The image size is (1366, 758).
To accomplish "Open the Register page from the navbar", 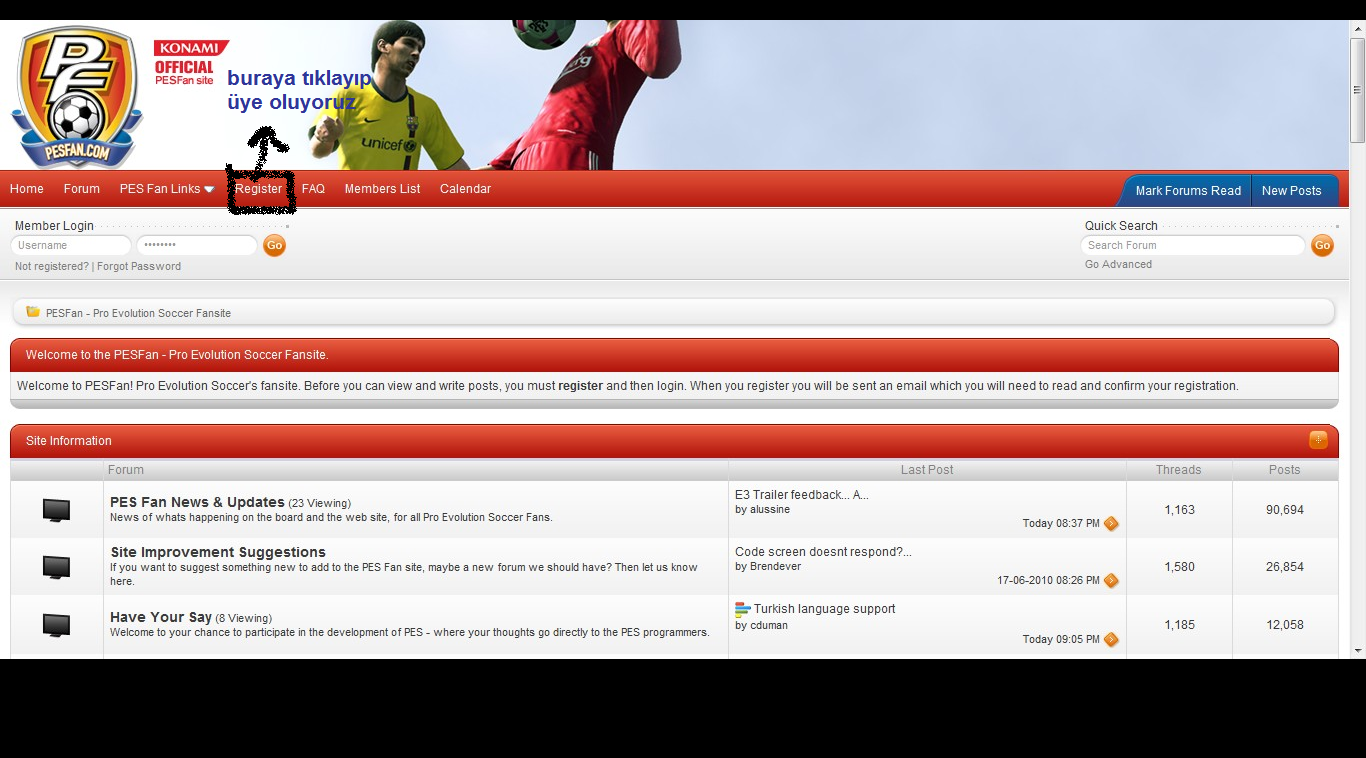I will tap(259, 189).
